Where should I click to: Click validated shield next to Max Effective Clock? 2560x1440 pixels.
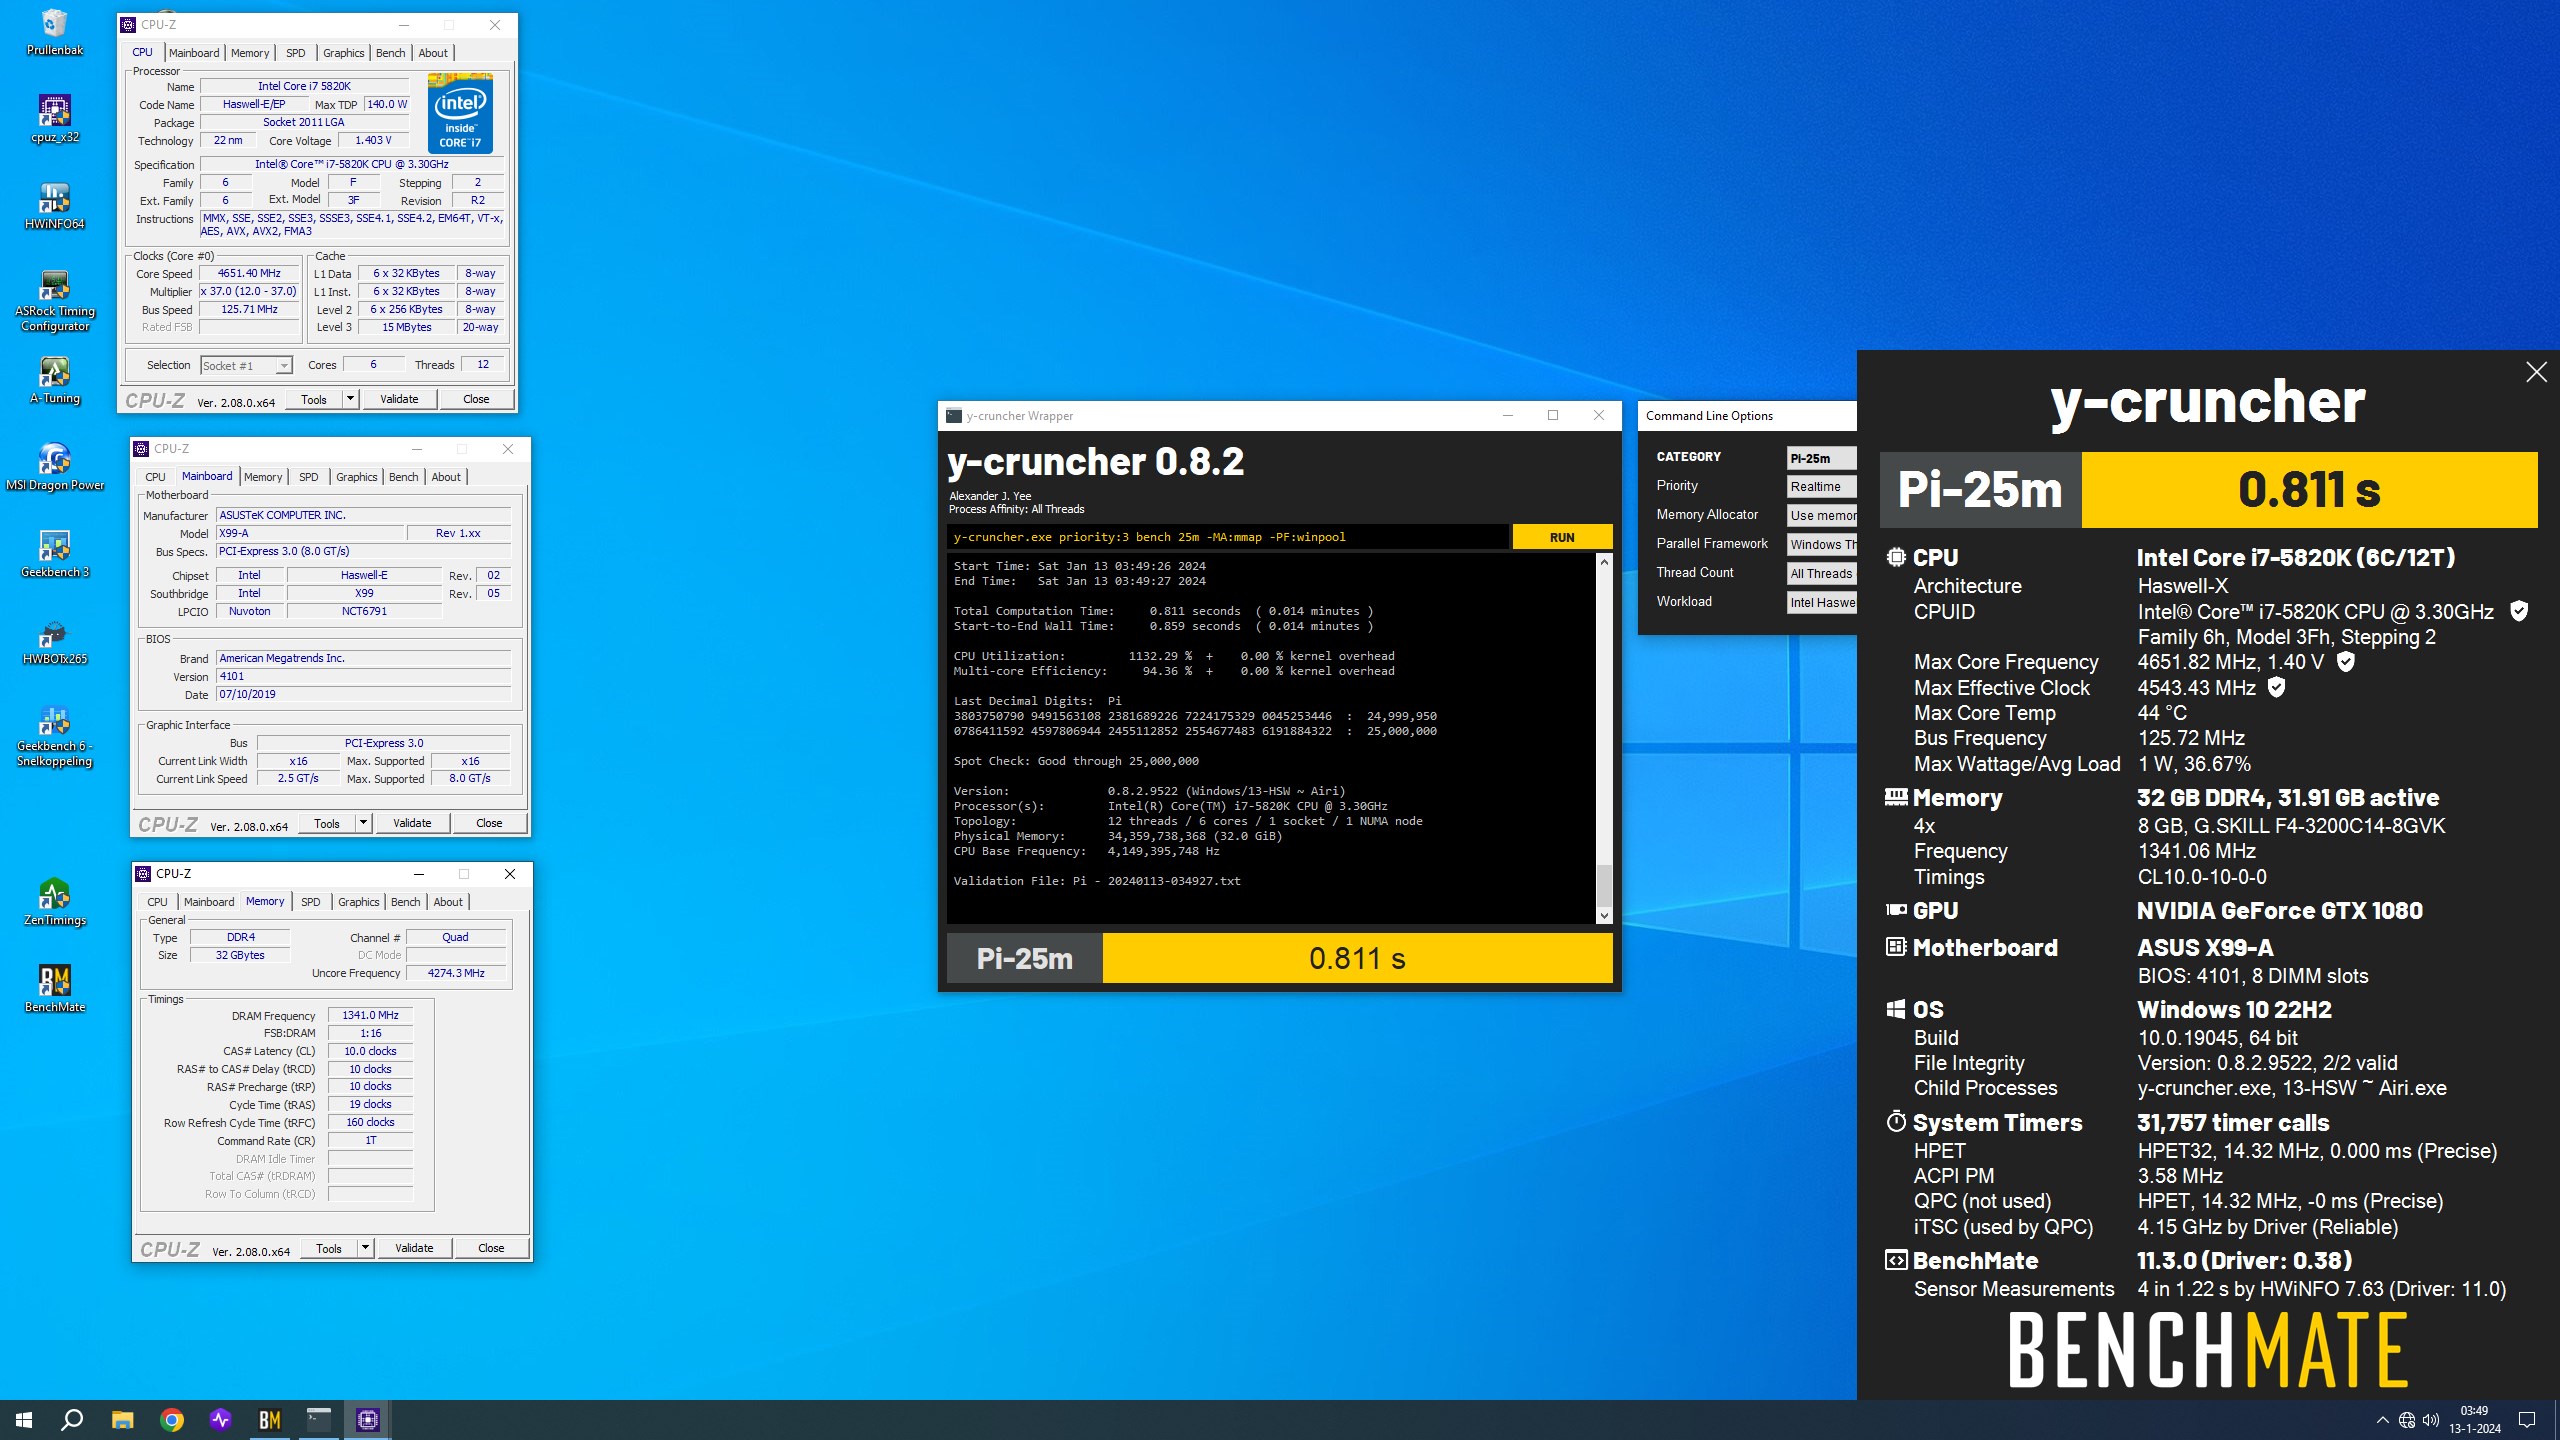2276,687
